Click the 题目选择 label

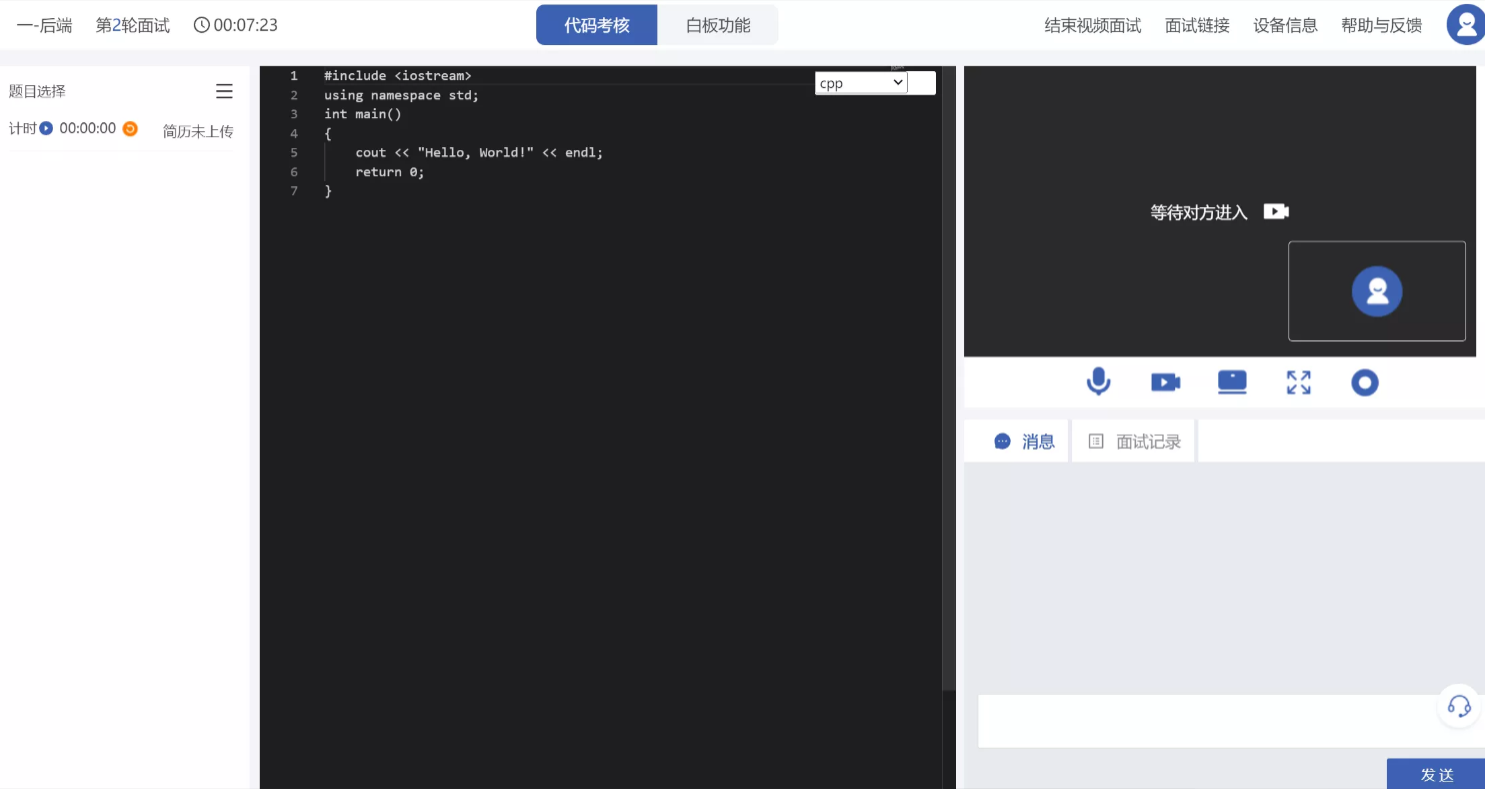tap(37, 91)
